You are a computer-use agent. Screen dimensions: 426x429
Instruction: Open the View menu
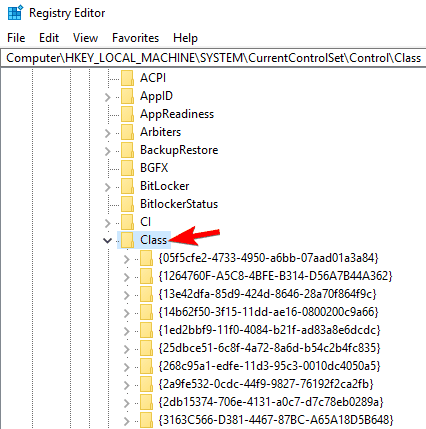[x=85, y=38]
